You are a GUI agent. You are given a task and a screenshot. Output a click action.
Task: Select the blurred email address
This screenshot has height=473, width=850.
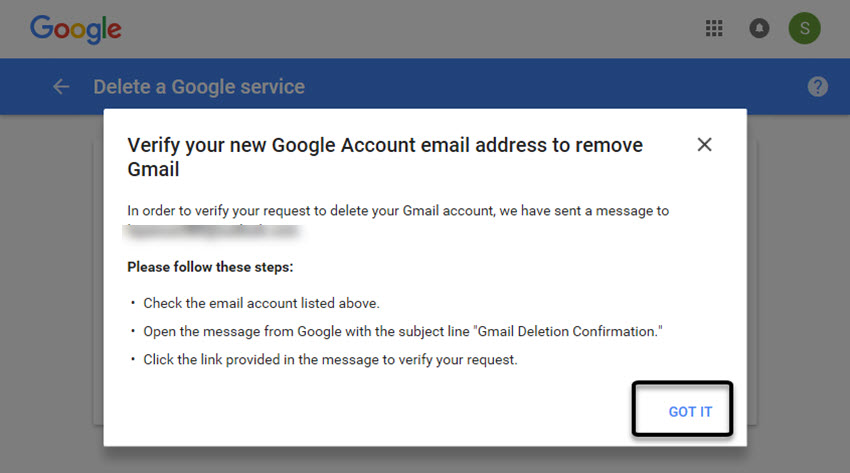tap(212, 231)
